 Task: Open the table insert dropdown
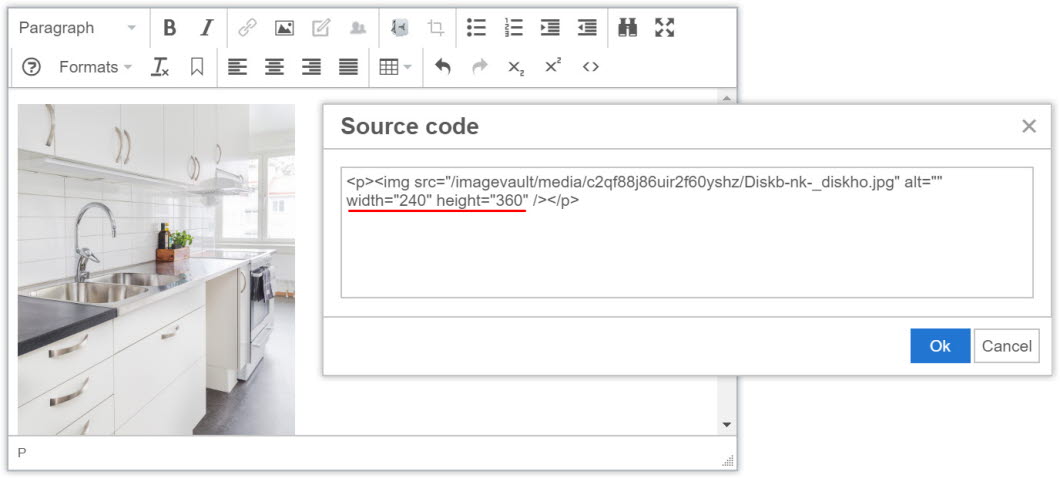(395, 67)
